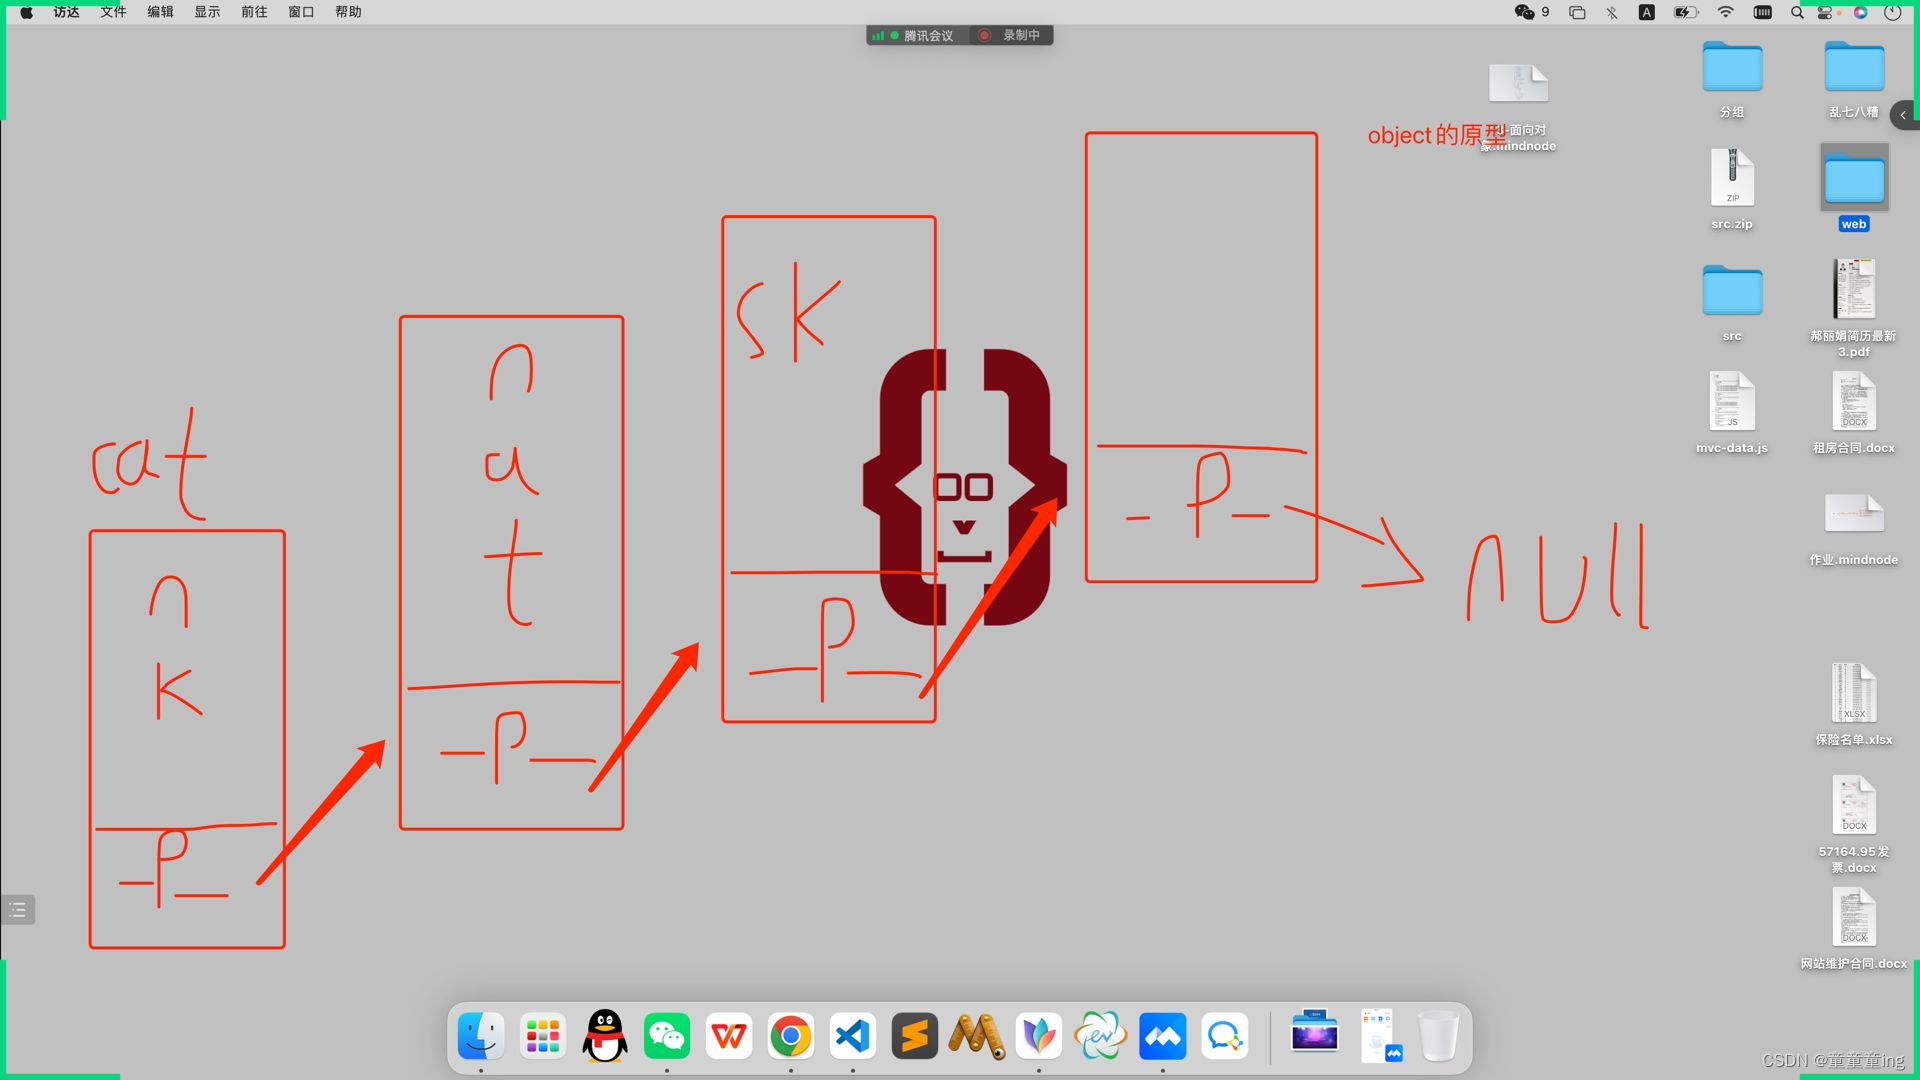Click the clock icon in menu bar
Image resolution: width=1920 pixels, height=1080 pixels.
[1892, 12]
